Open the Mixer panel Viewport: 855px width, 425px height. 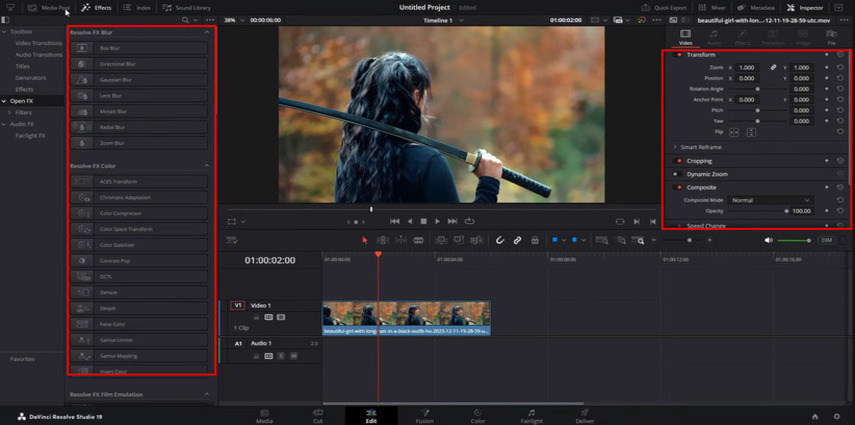click(x=712, y=8)
